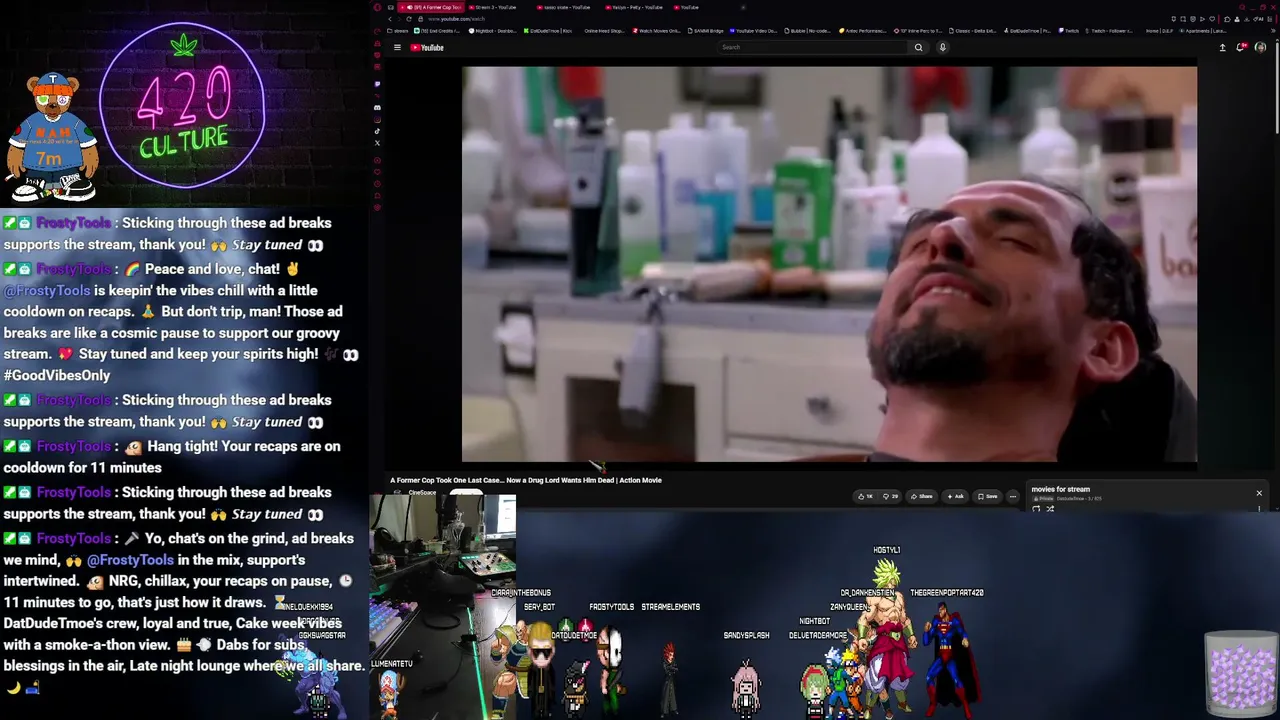Close the movies for stream playlist panel
This screenshot has height=720, width=1280.
coord(1259,493)
